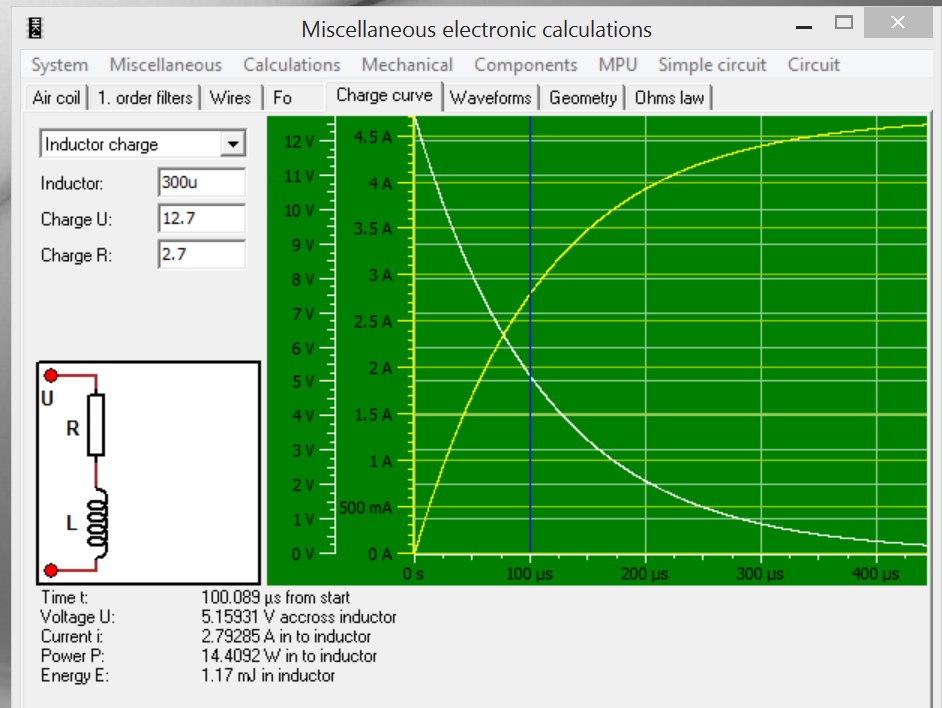The image size is (942, 708).
Task: Show the Geometry tab
Action: point(583,98)
